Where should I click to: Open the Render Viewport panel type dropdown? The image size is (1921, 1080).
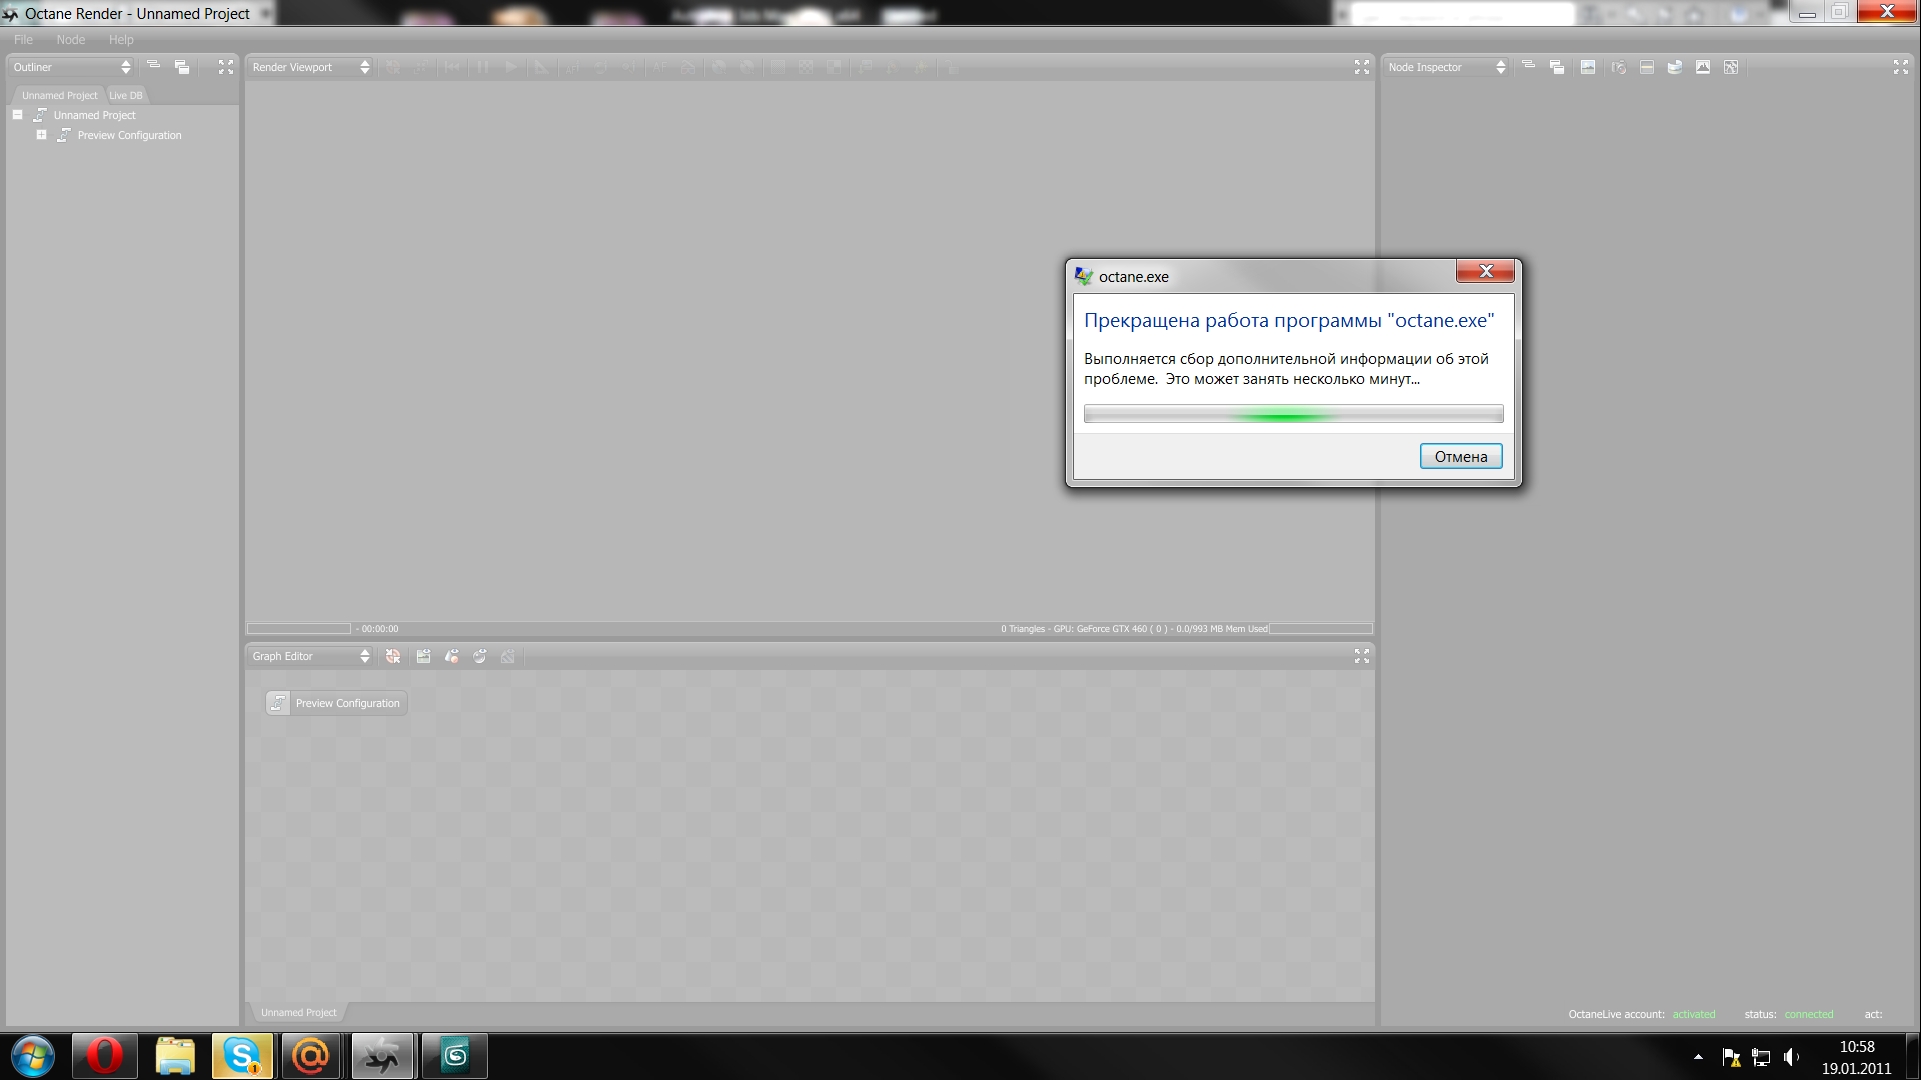tap(310, 67)
